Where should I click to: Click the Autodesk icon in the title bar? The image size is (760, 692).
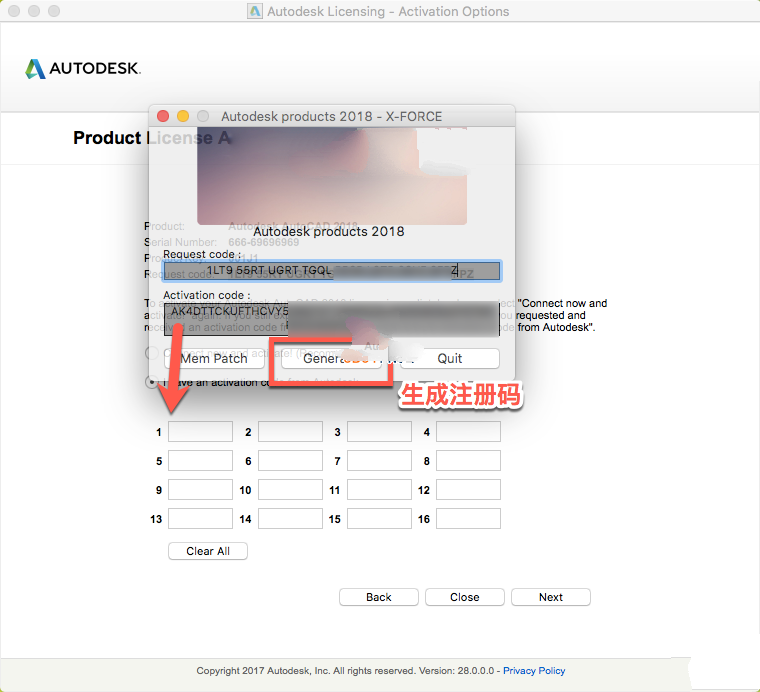[255, 11]
